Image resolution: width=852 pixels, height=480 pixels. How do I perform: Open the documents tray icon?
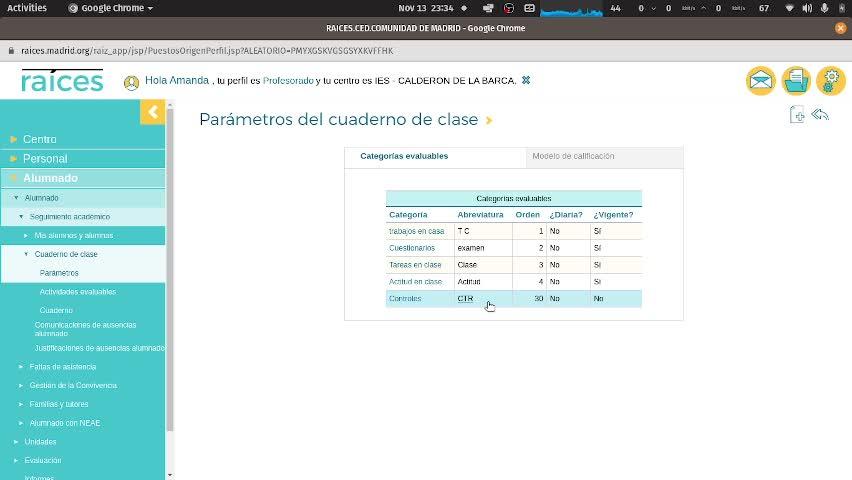point(796,80)
